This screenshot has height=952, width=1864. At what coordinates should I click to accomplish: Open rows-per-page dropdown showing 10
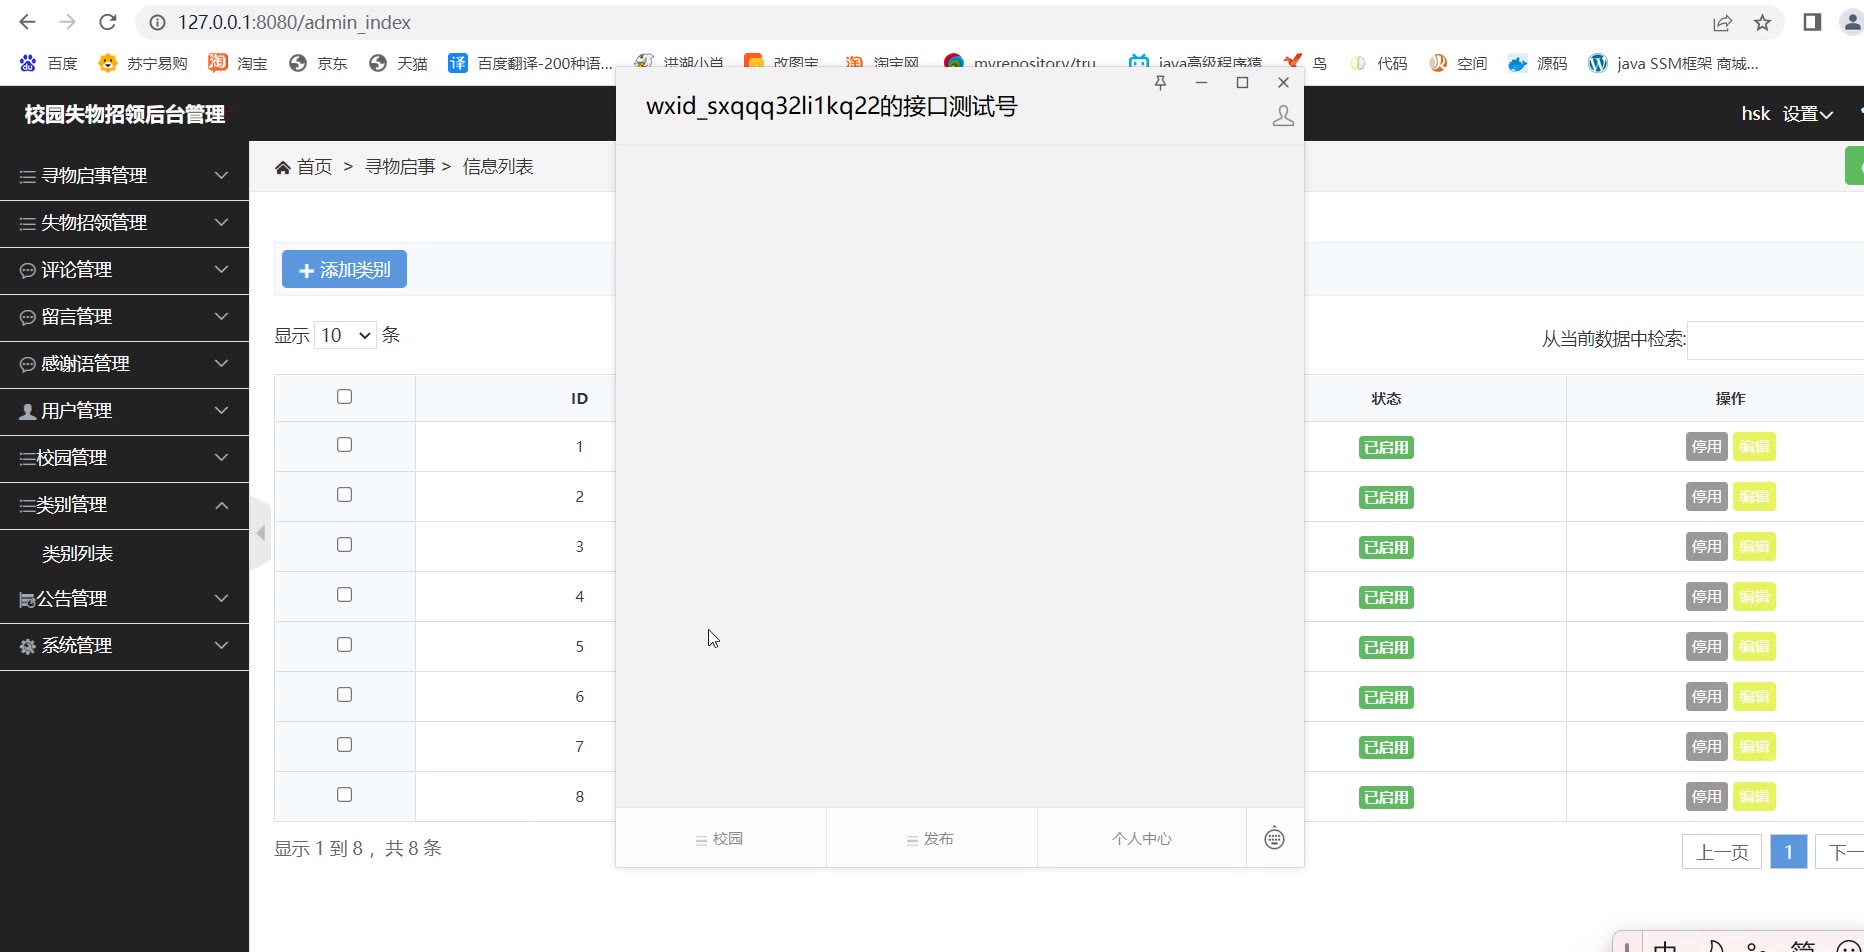tap(345, 335)
